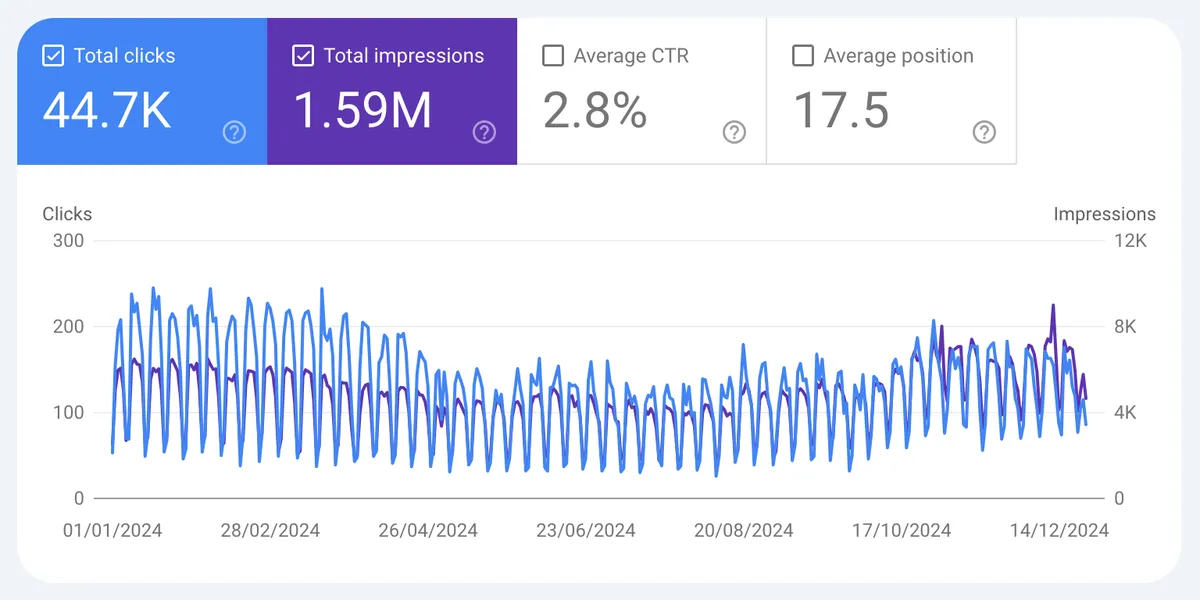Click the Average position question mark icon
The width and height of the screenshot is (1200, 600).
983,132
